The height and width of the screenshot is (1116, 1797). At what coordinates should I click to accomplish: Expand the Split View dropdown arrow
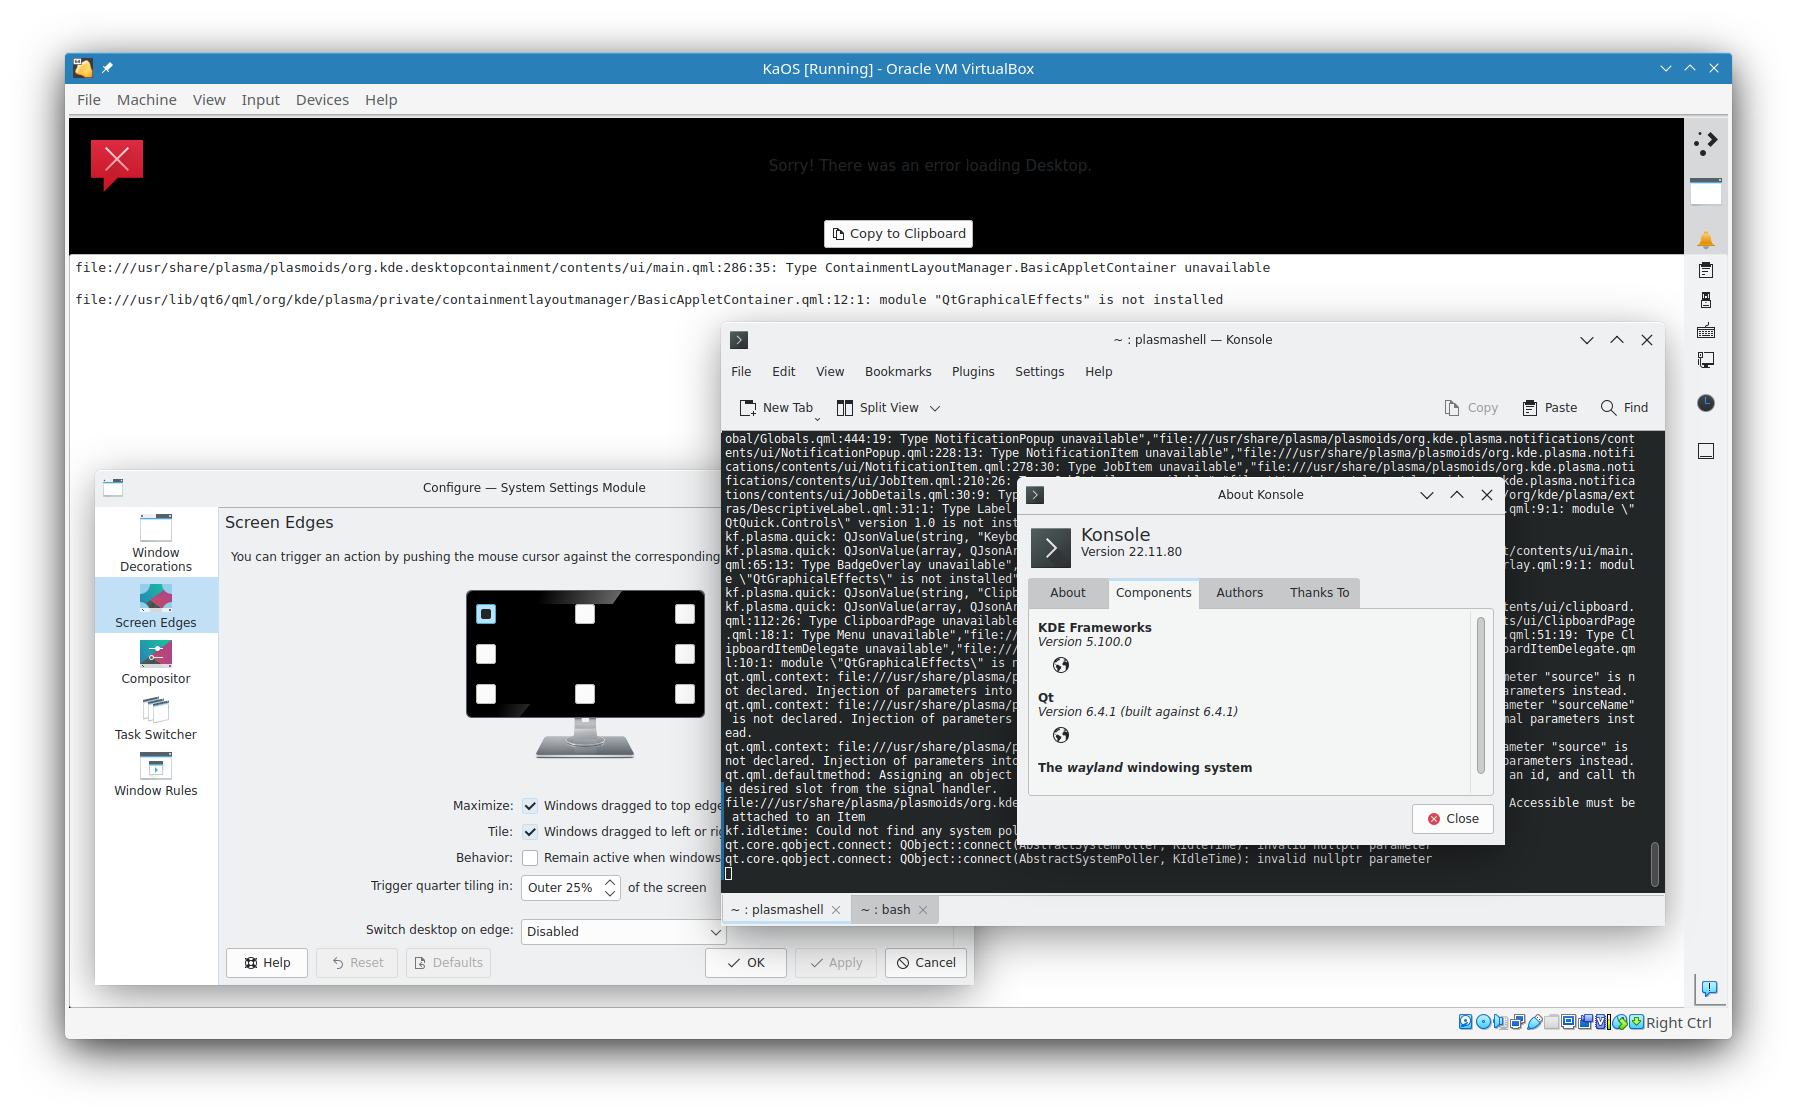pos(935,408)
